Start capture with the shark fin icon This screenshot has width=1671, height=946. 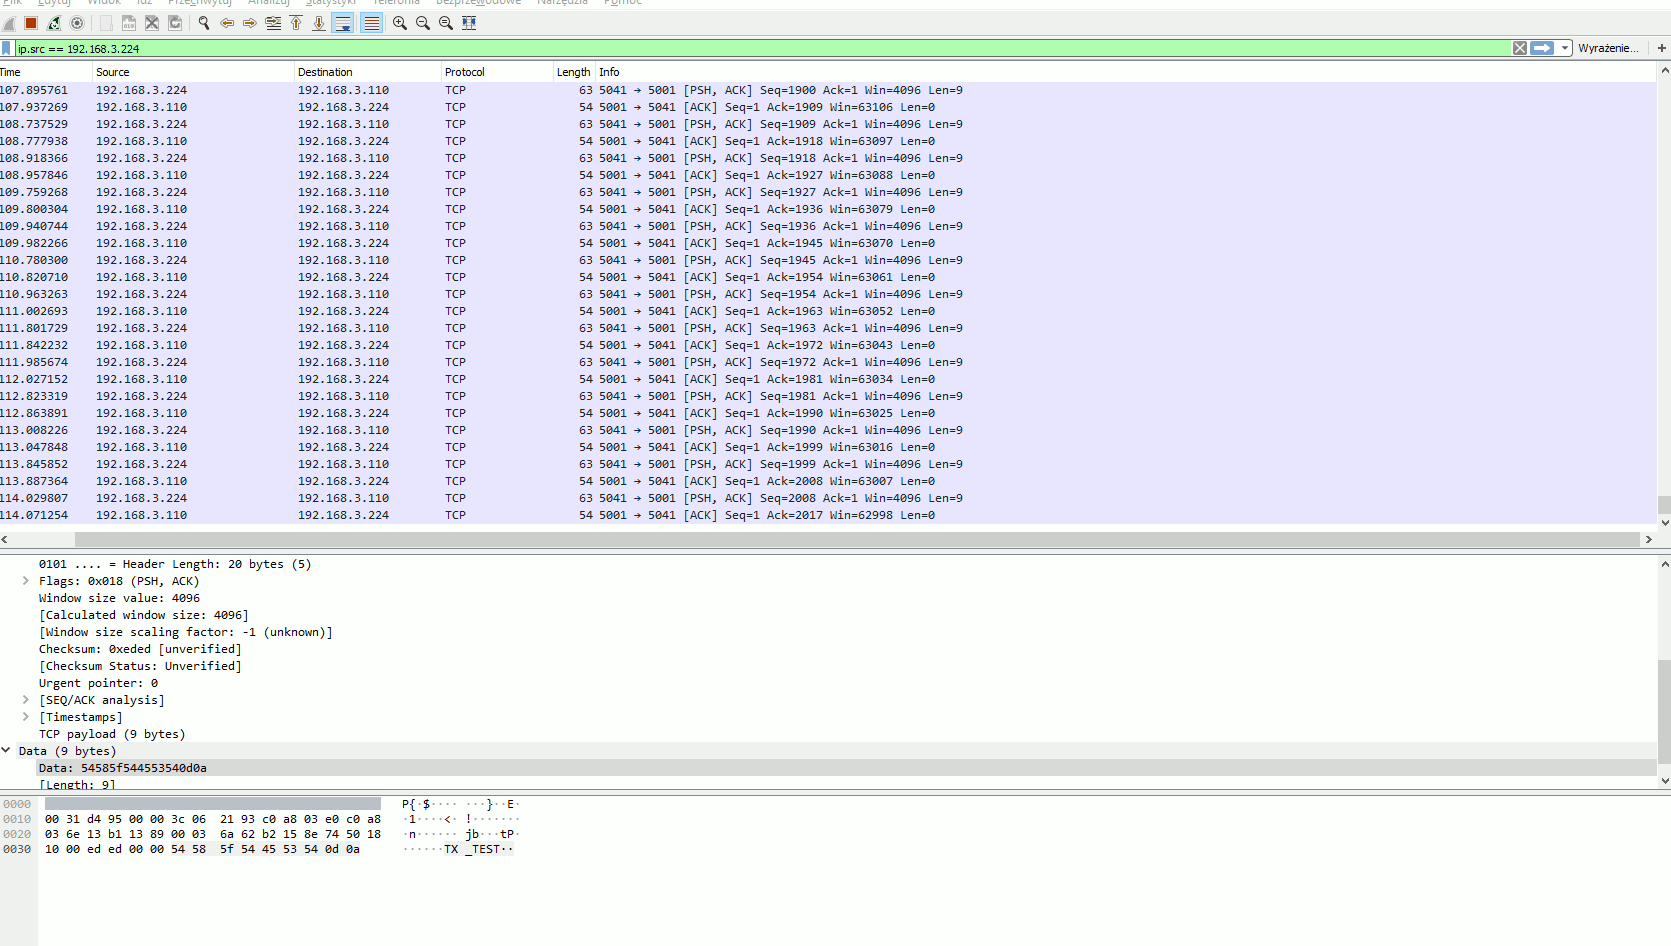coord(9,23)
